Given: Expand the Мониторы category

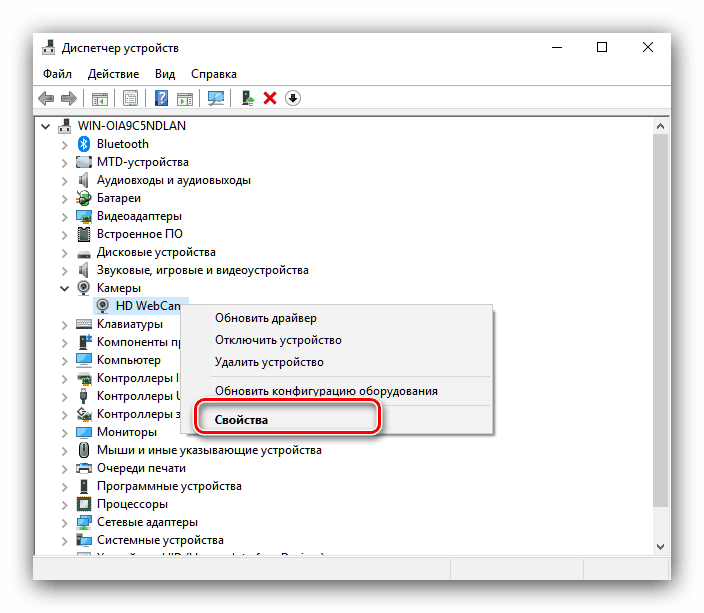Looking at the screenshot, I should (x=65, y=433).
